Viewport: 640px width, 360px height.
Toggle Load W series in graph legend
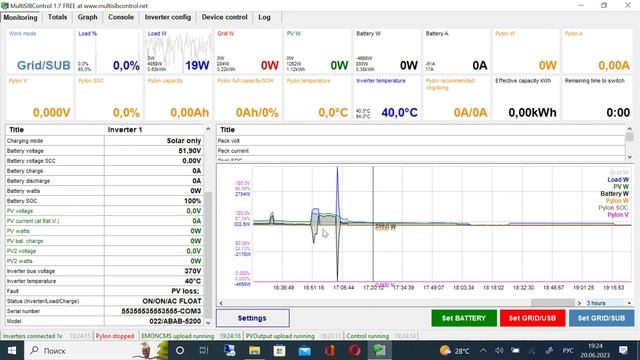pos(618,180)
